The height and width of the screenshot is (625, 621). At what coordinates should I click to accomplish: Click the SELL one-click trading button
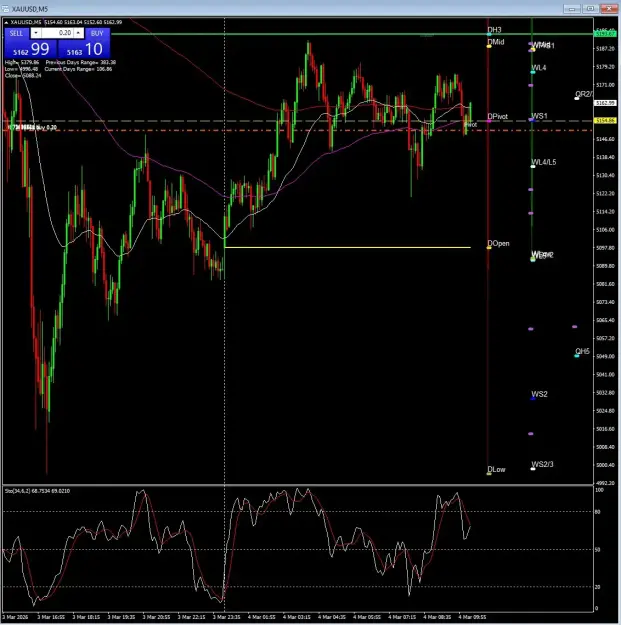16,33
